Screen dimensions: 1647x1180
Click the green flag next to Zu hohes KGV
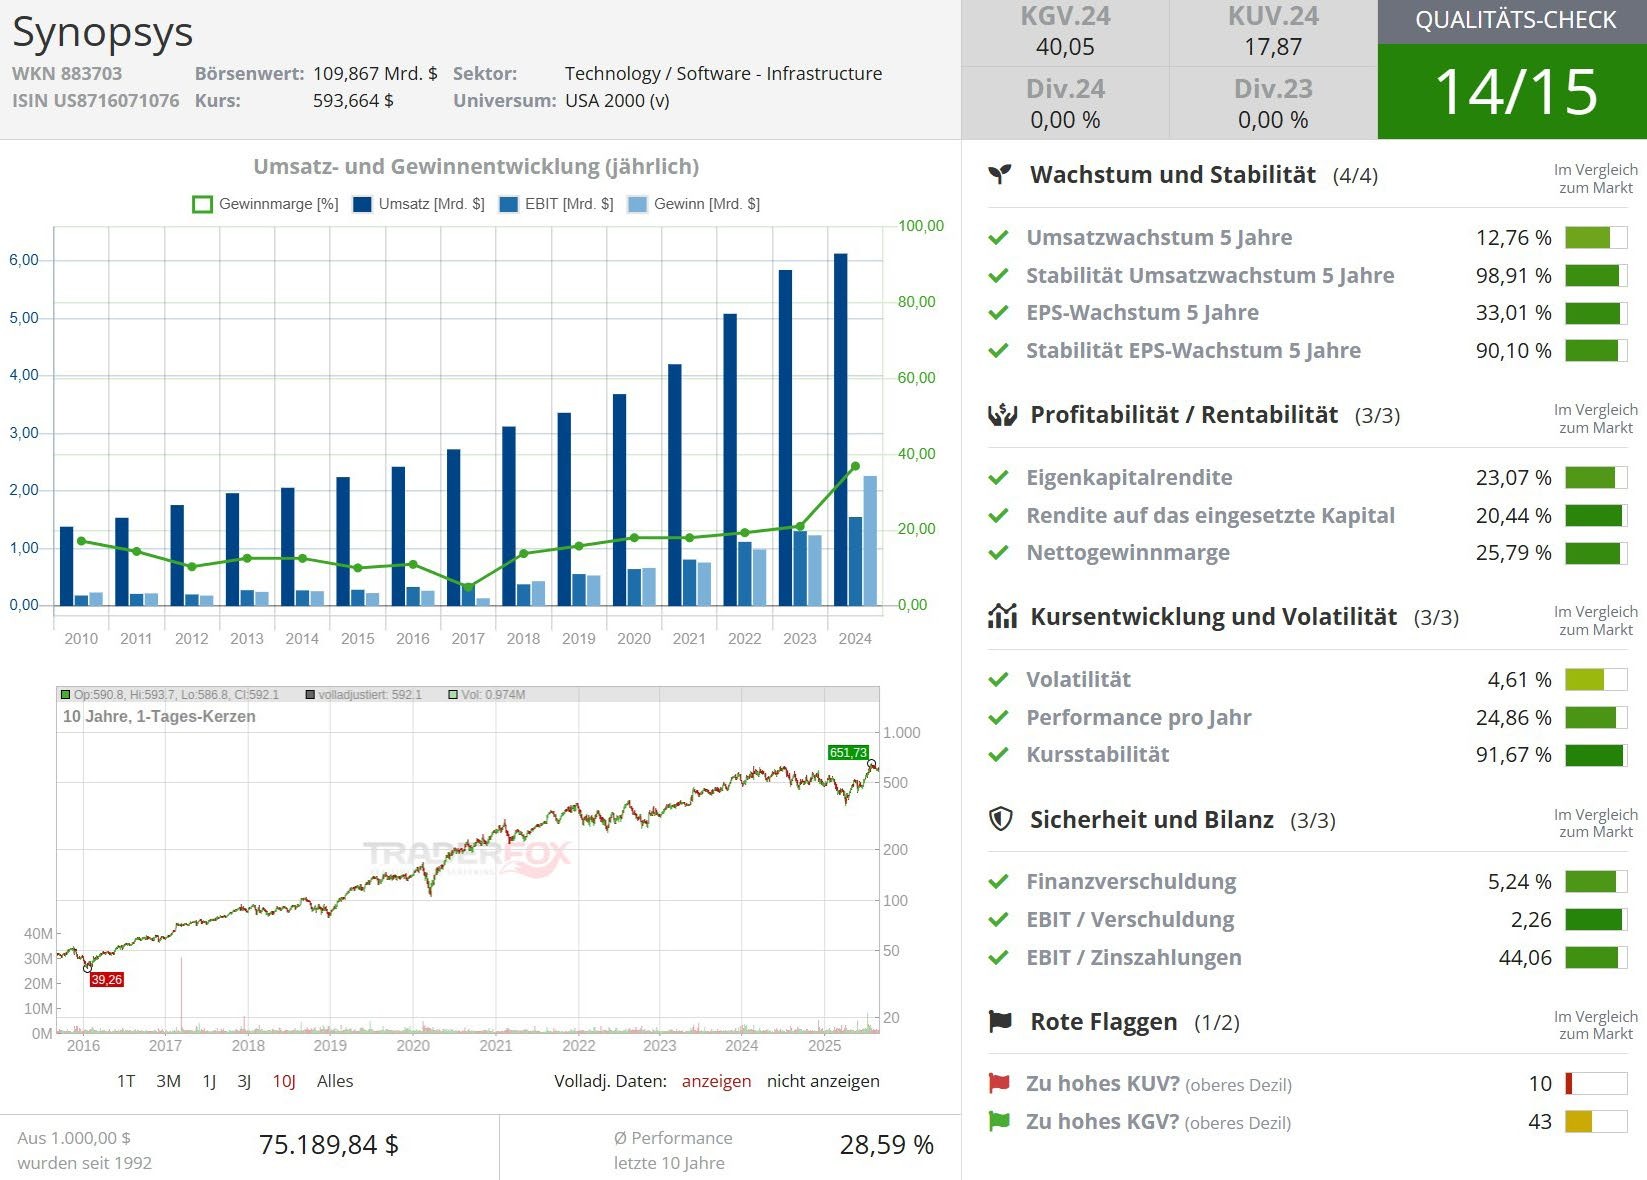click(999, 1121)
